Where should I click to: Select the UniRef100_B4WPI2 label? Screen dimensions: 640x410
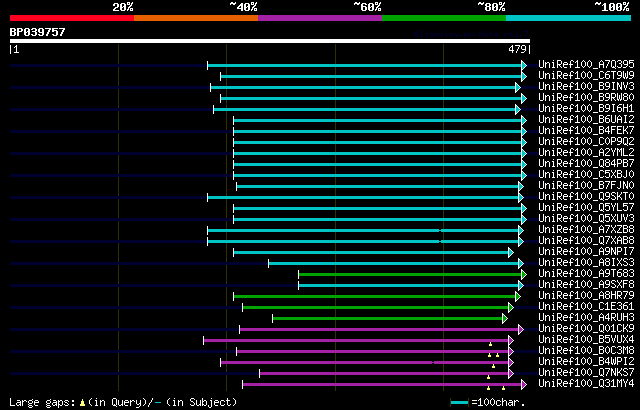(x=586, y=362)
